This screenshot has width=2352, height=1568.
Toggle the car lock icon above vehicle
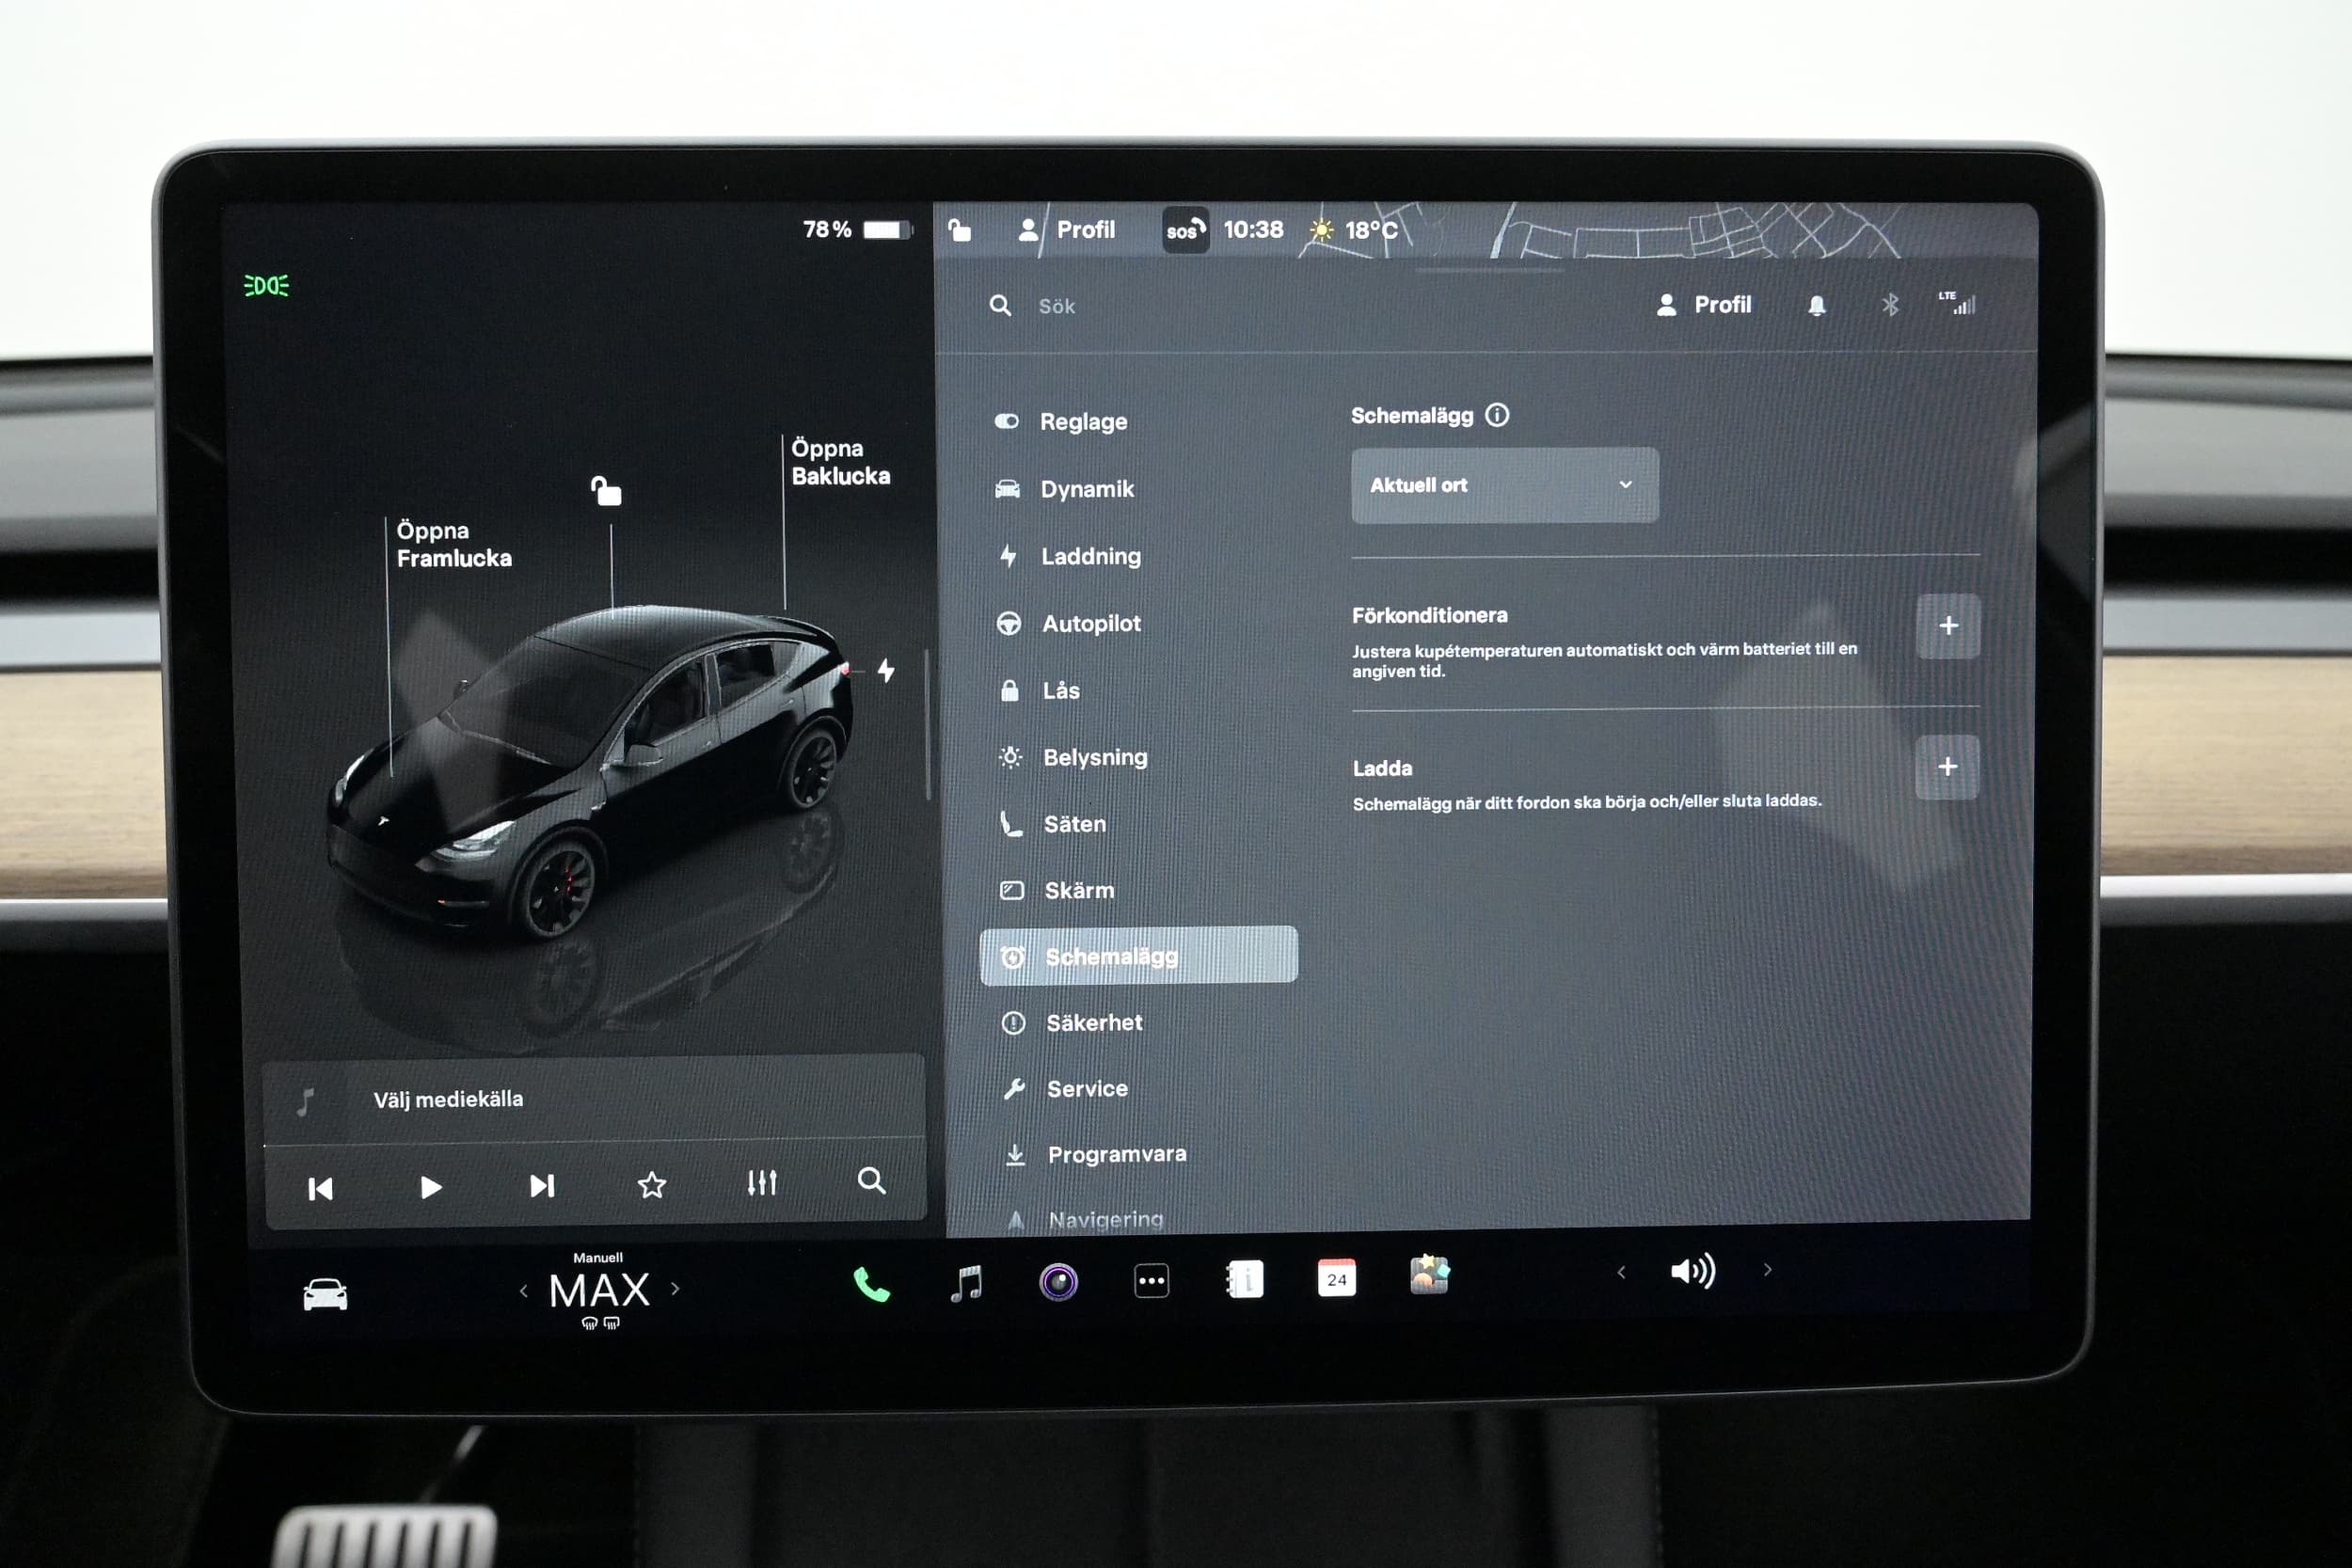[x=606, y=491]
